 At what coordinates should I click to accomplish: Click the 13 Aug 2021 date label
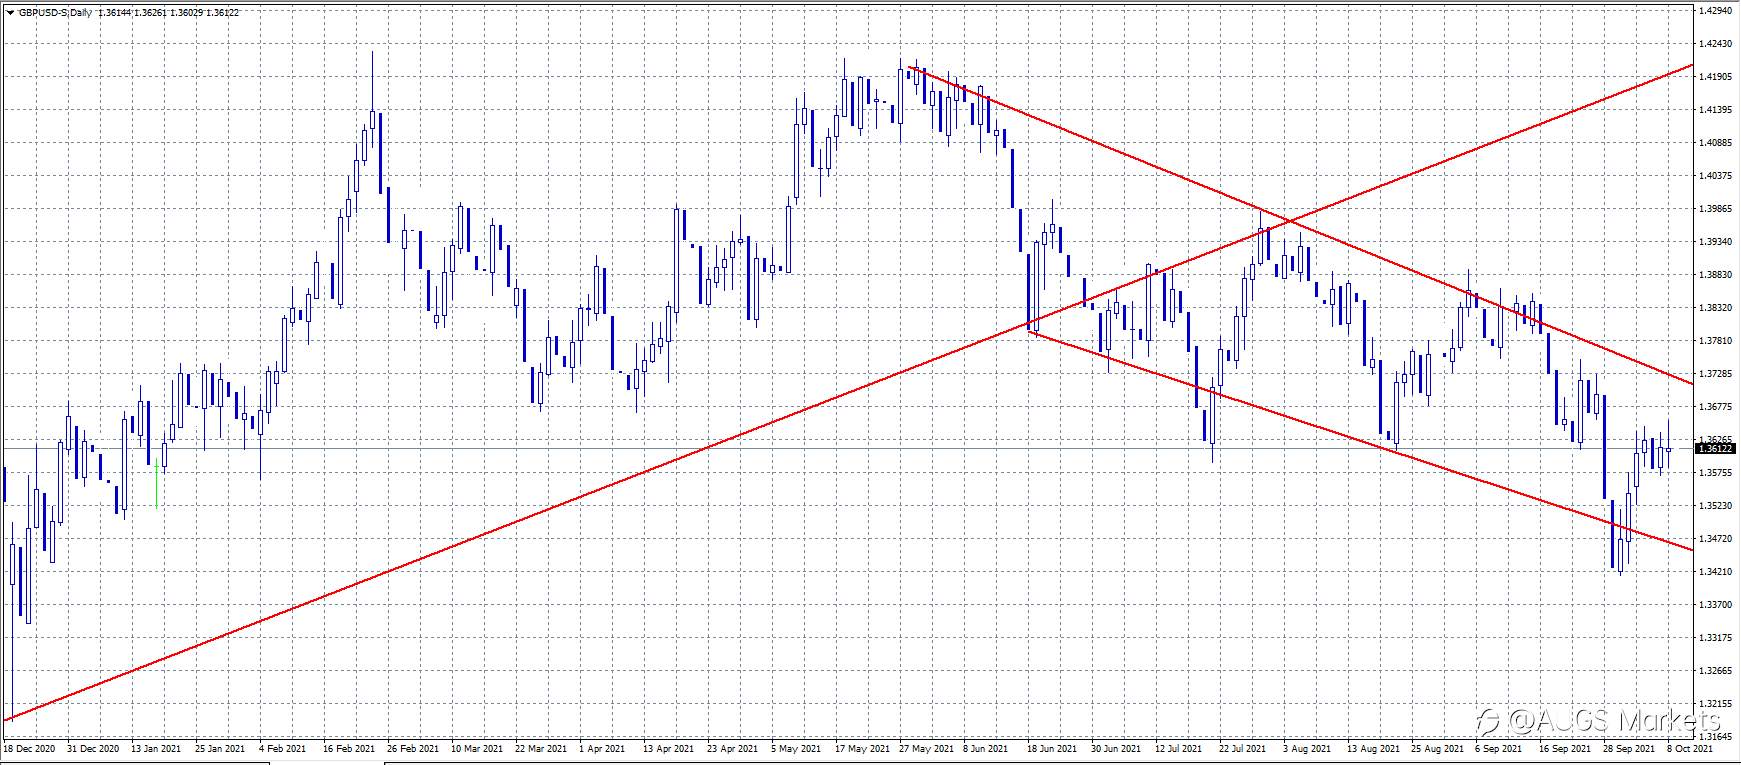tap(1373, 747)
